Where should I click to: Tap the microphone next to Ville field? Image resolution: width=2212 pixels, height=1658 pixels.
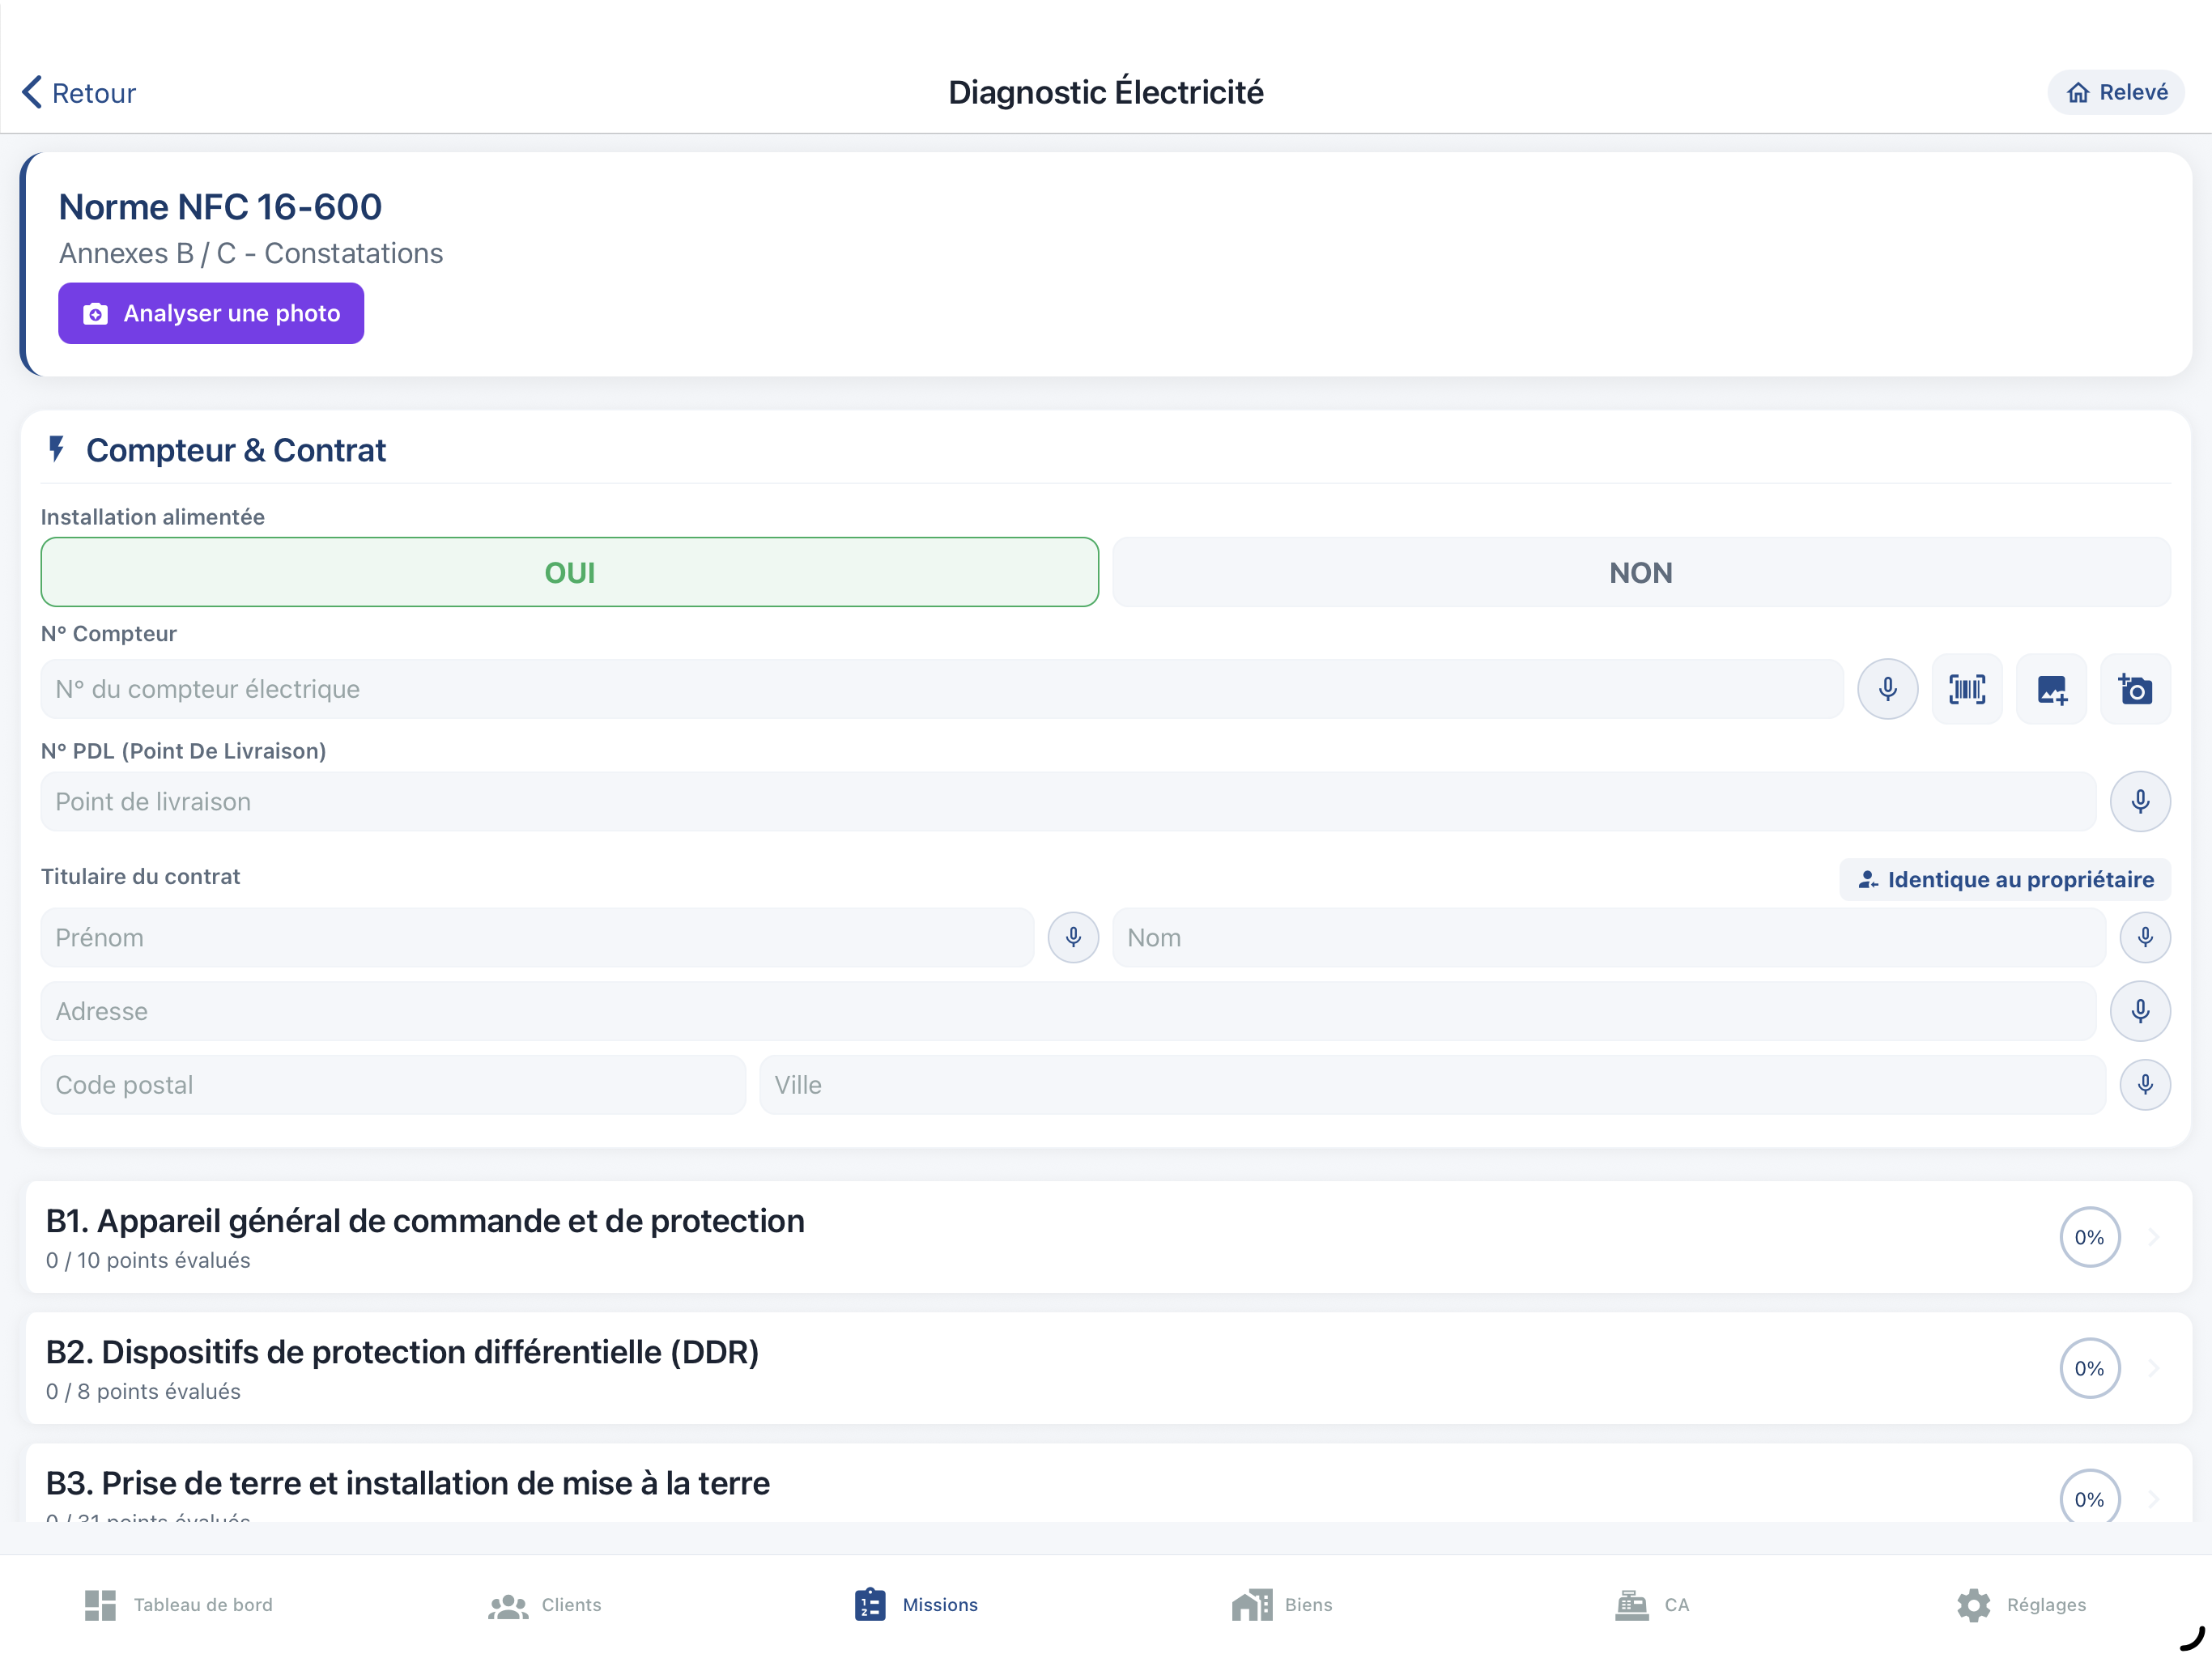[2144, 1085]
